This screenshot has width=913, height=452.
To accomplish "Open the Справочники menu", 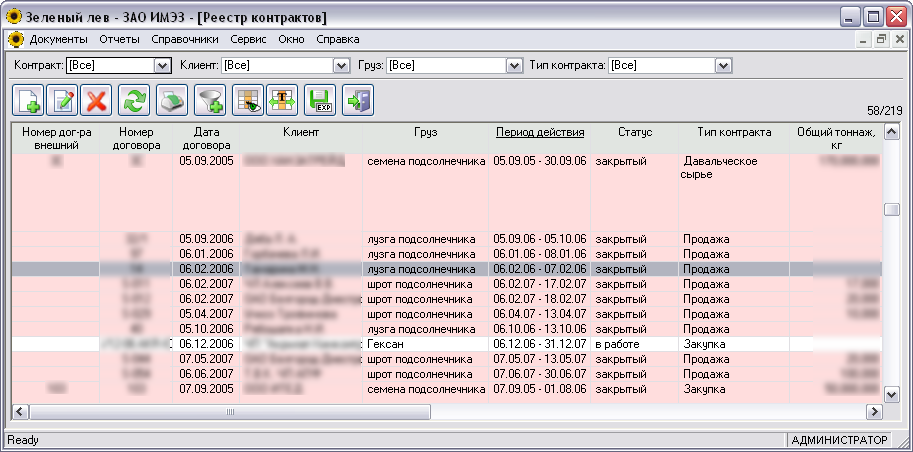I will click(185, 40).
